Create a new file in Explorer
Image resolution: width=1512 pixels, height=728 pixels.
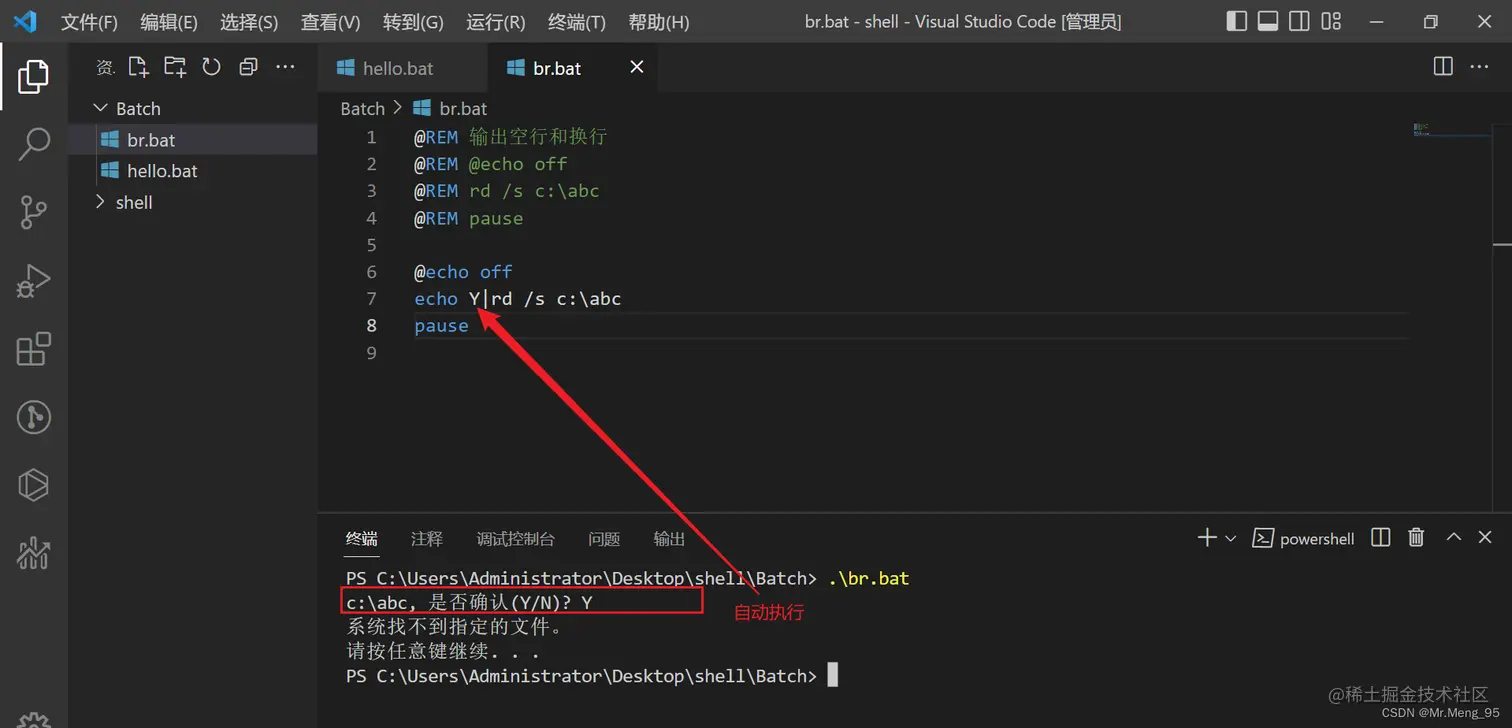[138, 67]
